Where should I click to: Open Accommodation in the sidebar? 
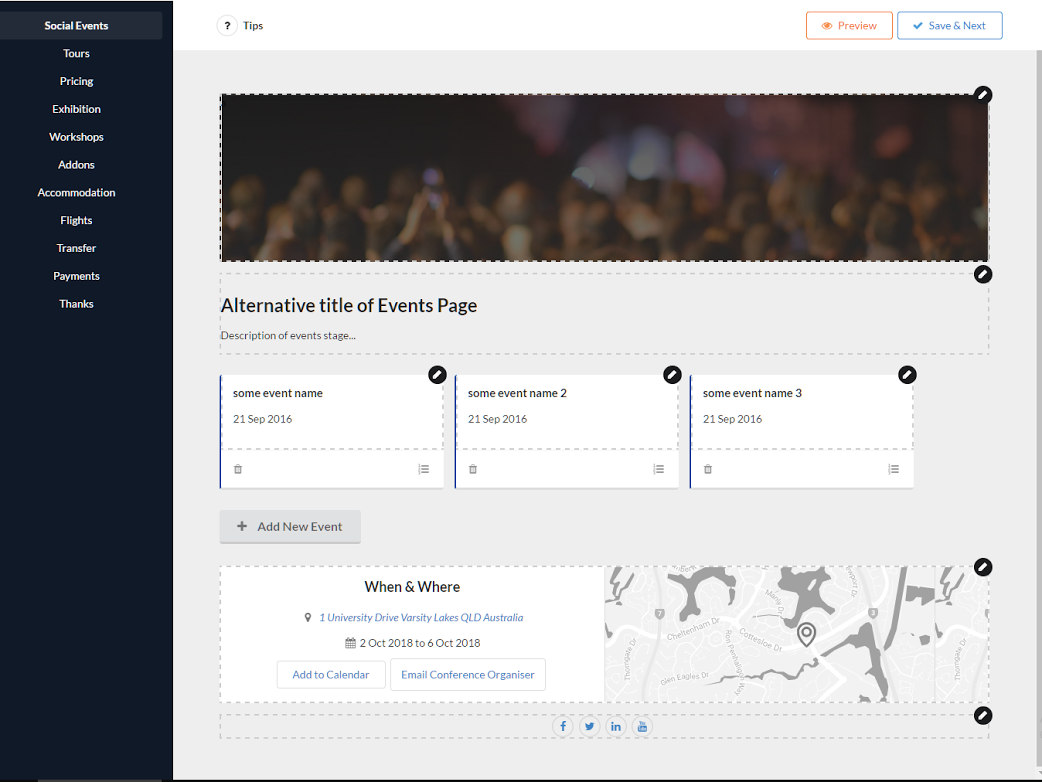point(76,193)
